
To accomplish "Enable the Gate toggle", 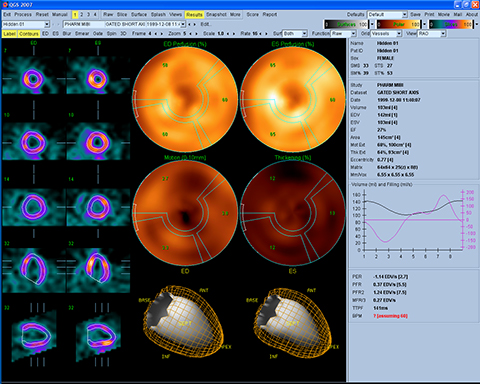I will coord(98,34).
